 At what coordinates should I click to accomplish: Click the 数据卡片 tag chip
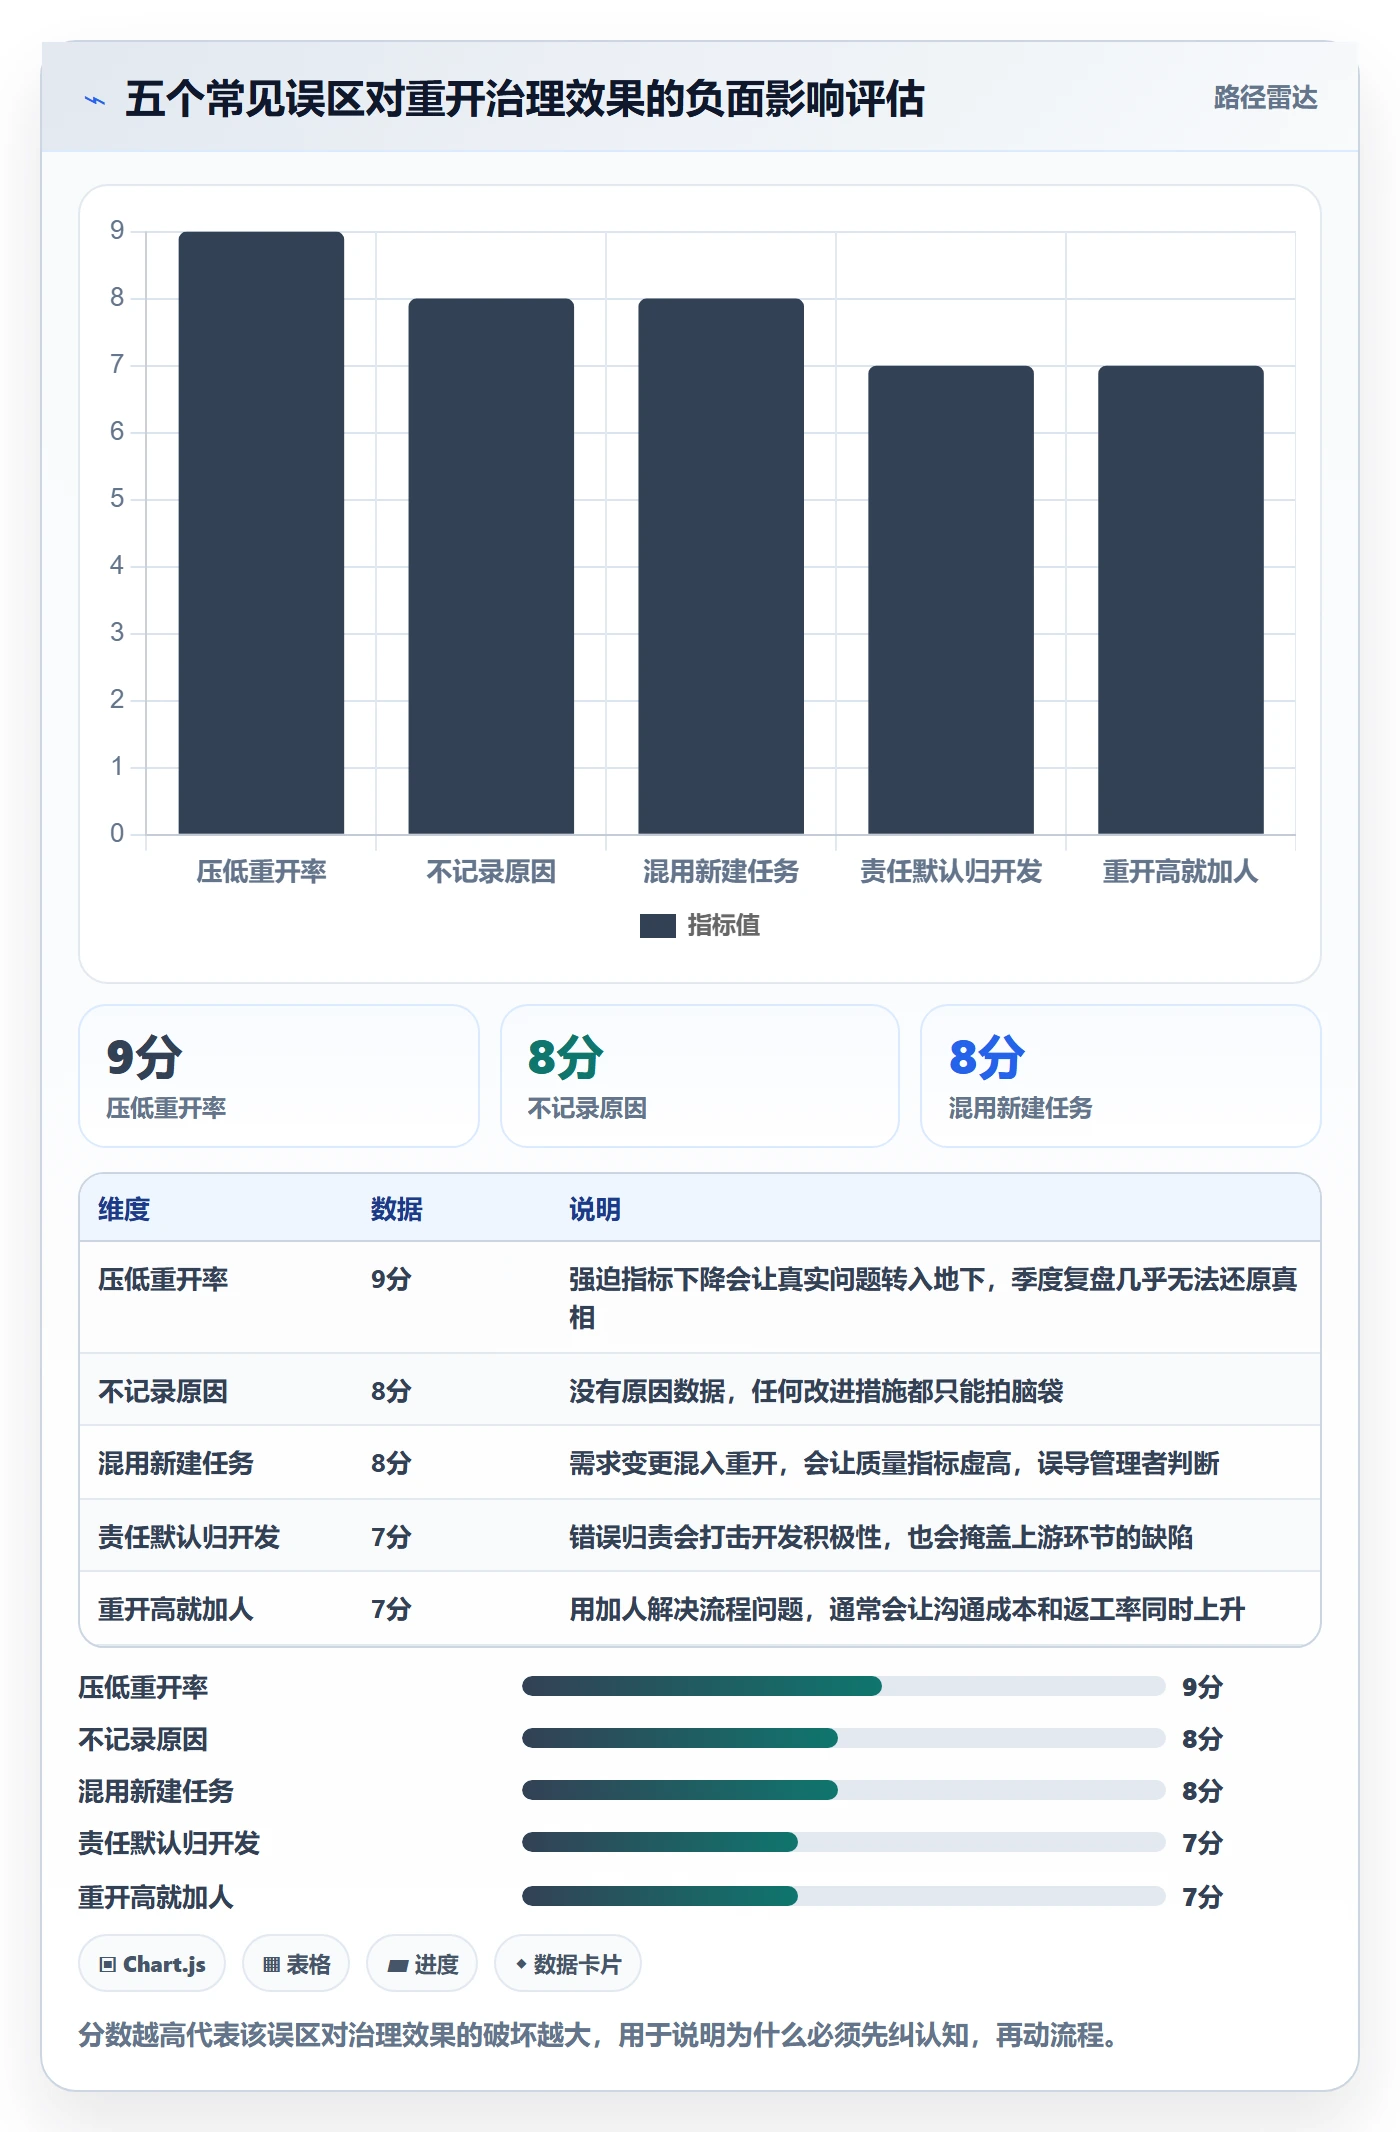point(568,1964)
